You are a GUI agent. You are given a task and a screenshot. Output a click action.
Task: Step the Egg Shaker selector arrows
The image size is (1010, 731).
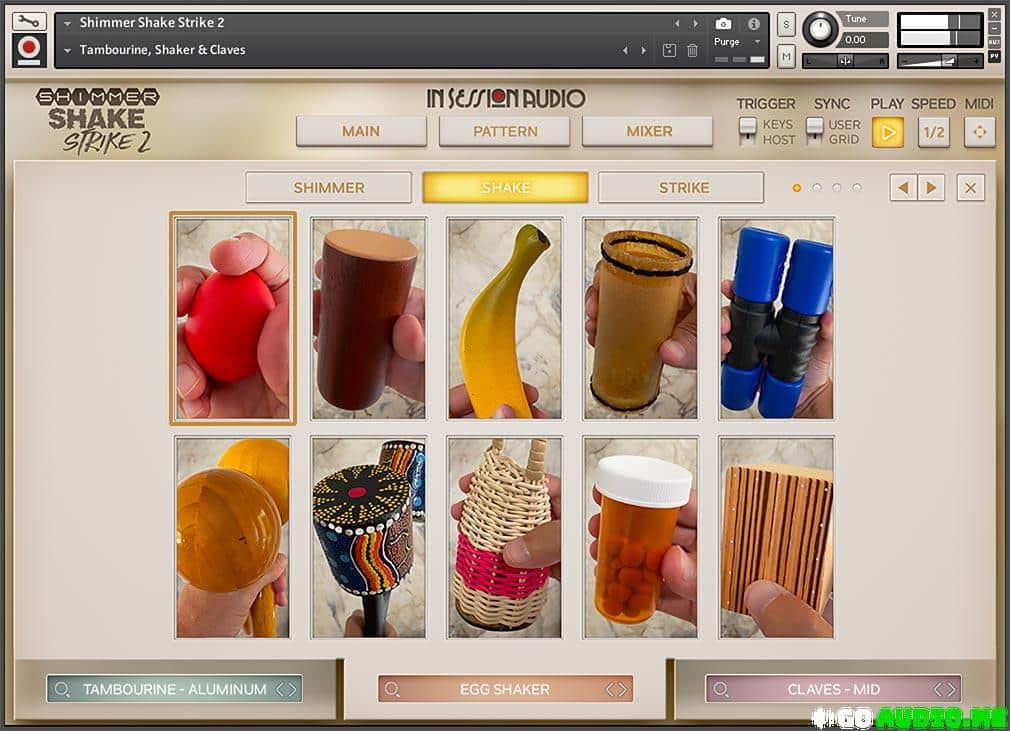616,689
